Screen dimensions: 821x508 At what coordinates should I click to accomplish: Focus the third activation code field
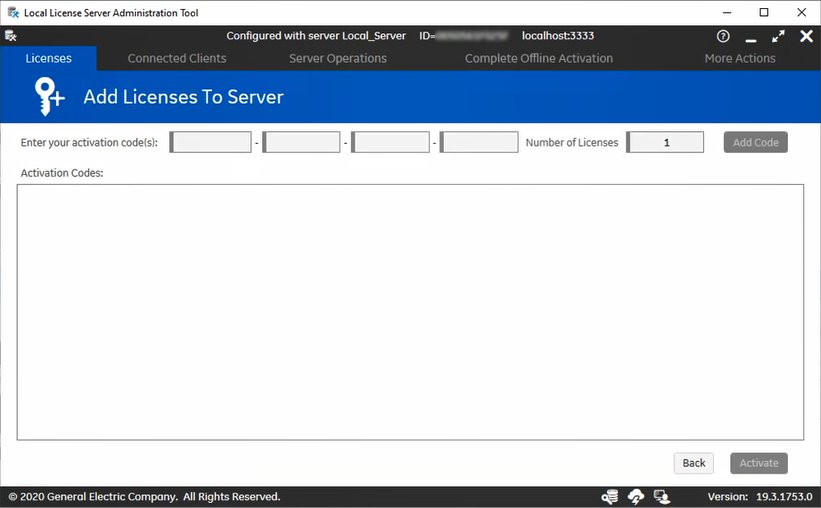390,142
